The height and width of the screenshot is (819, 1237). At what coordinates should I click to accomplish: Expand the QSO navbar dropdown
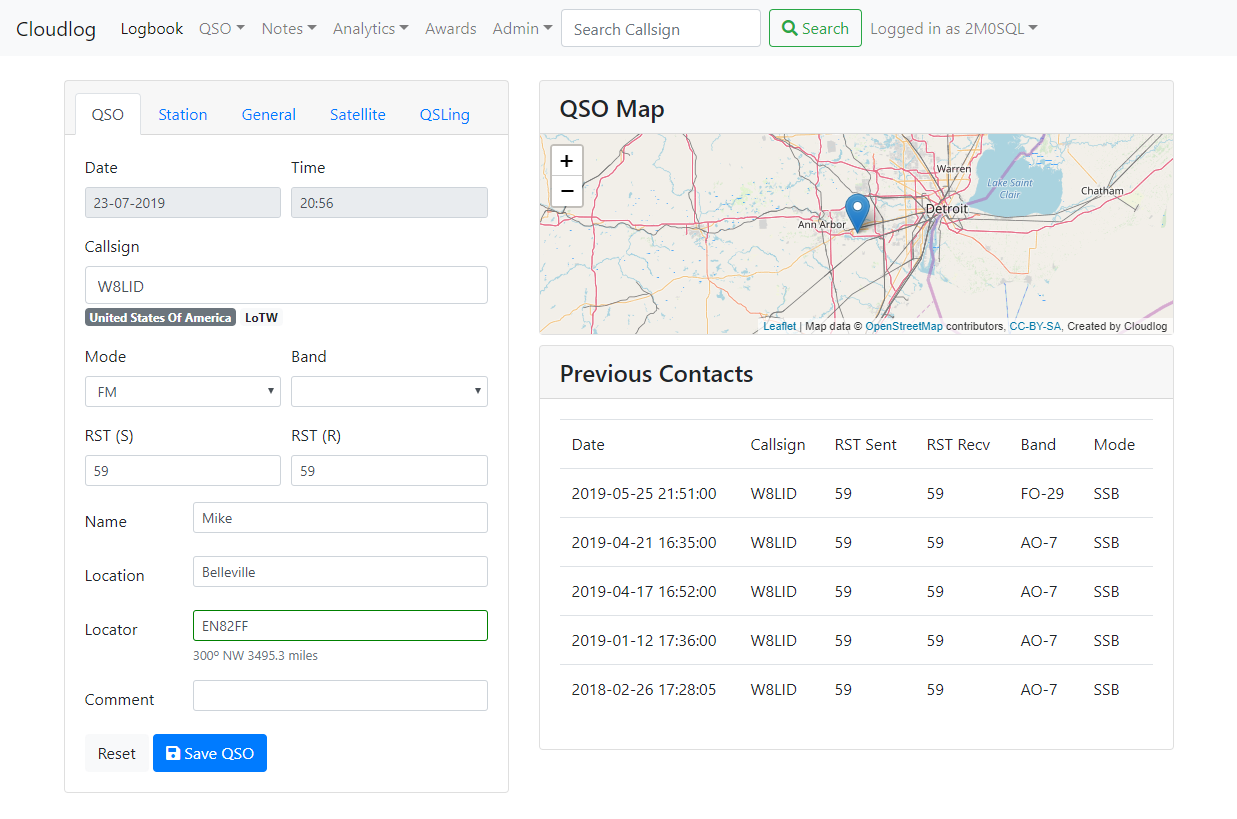coord(222,29)
